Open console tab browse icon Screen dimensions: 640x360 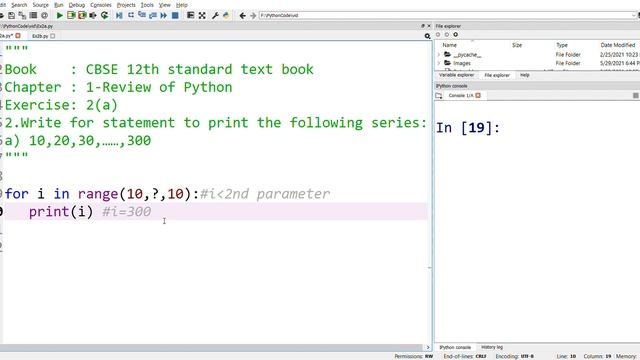pos(439,96)
